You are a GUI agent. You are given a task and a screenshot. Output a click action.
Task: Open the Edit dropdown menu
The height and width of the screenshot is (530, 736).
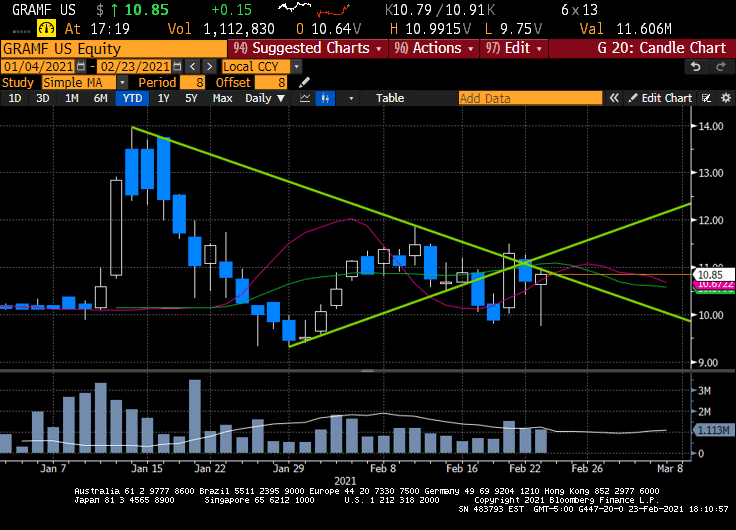pyautogui.click(x=514, y=48)
